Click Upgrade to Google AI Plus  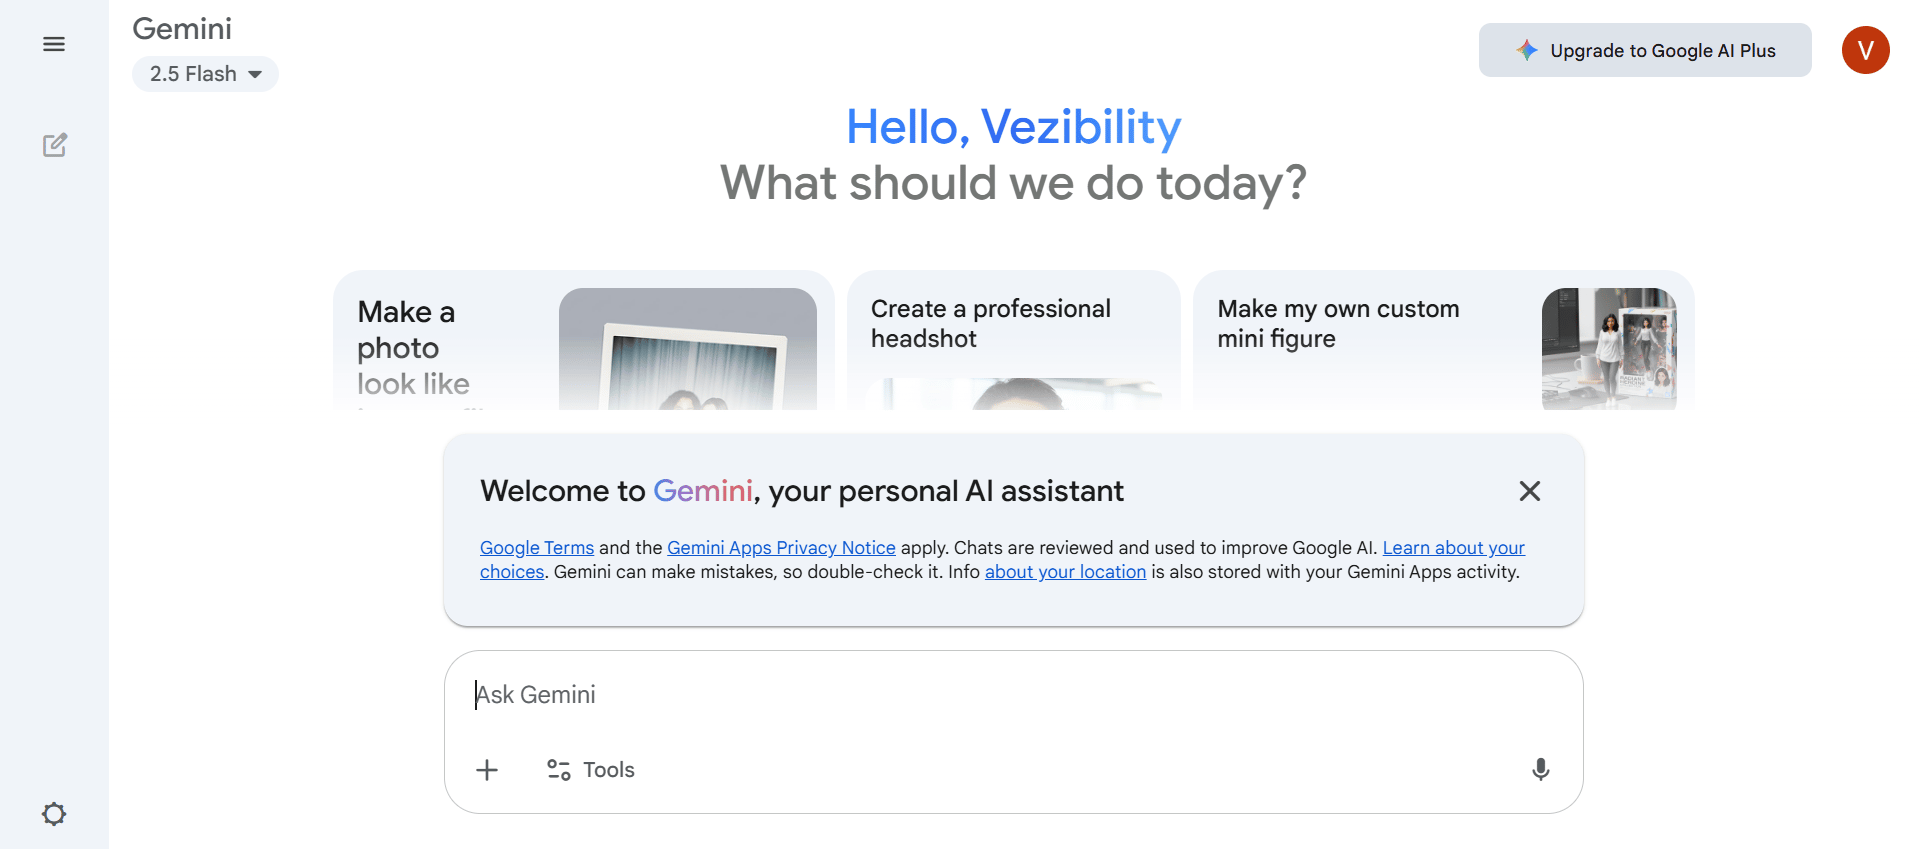1662,51
